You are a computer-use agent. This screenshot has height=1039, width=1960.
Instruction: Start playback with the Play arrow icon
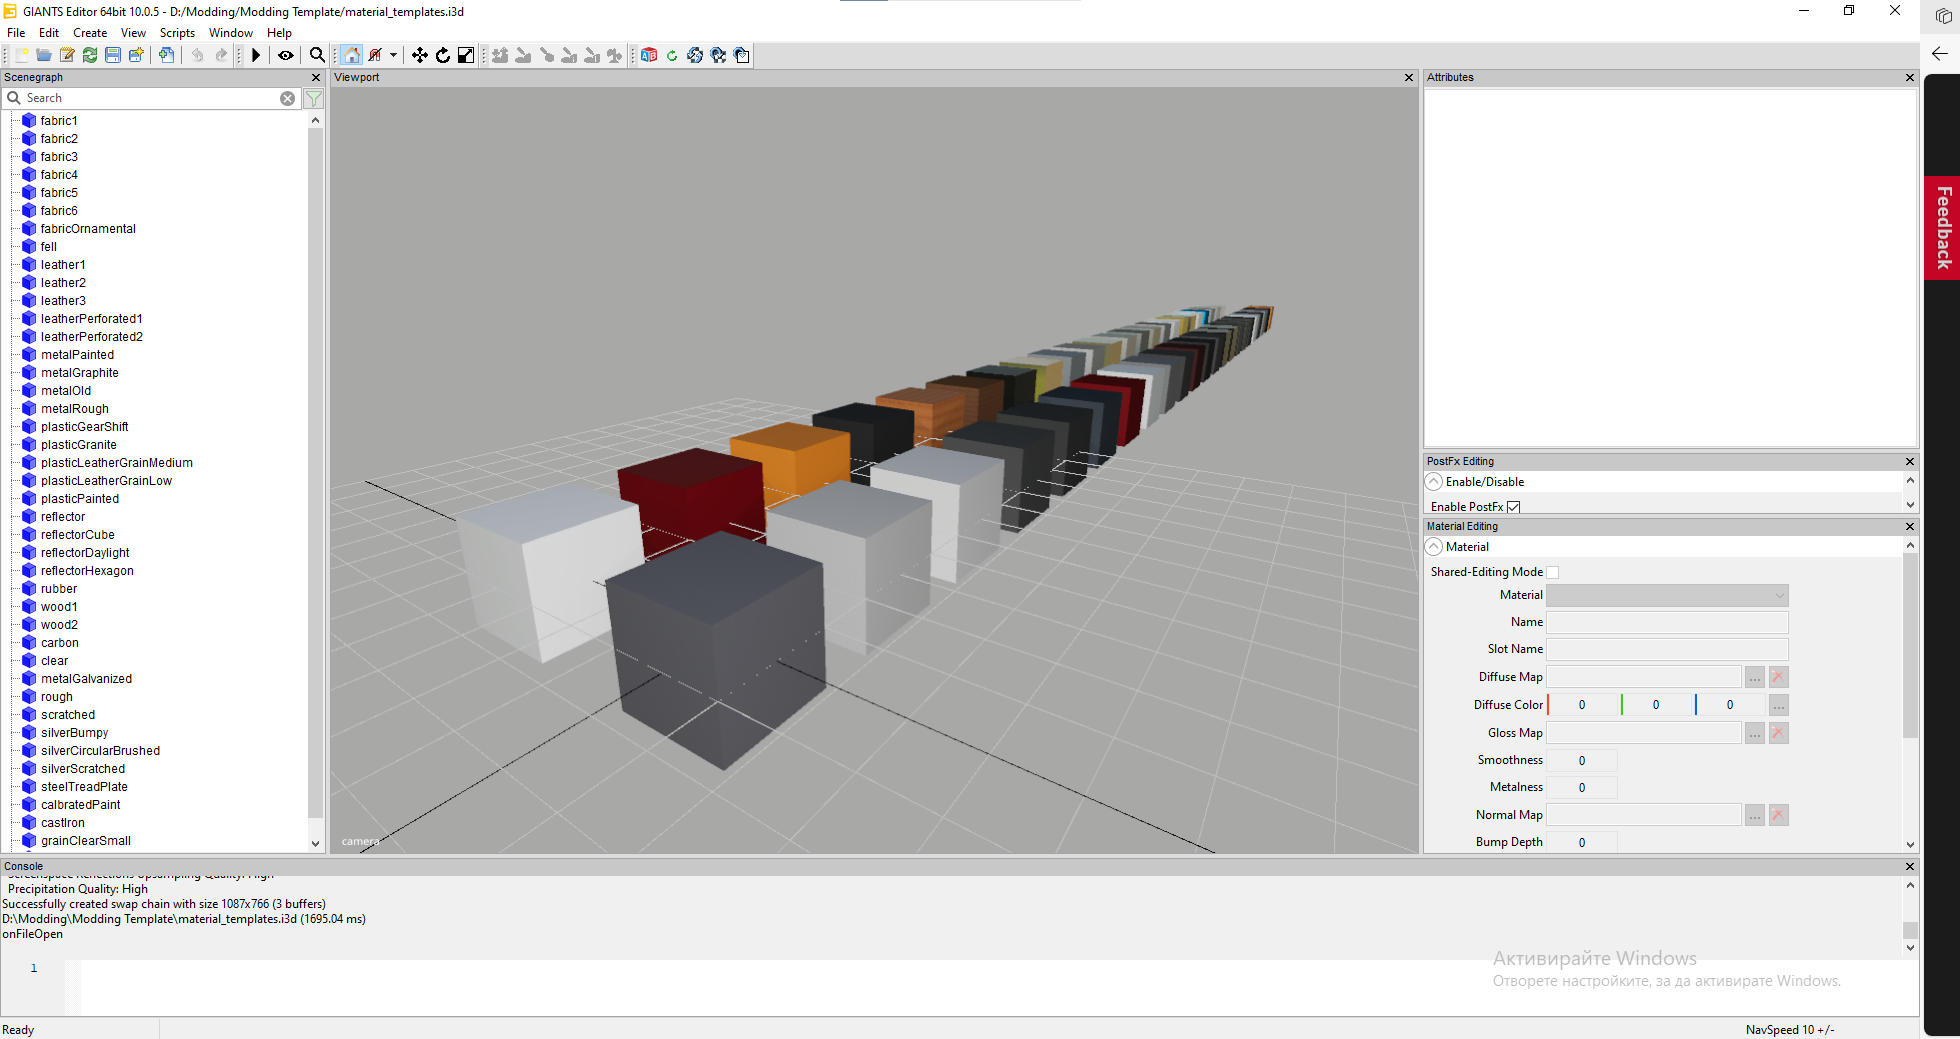point(256,55)
